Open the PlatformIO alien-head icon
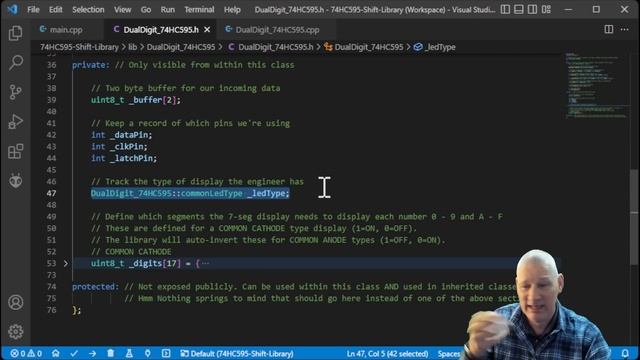Image resolution: width=640 pixels, height=360 pixels. (16, 180)
